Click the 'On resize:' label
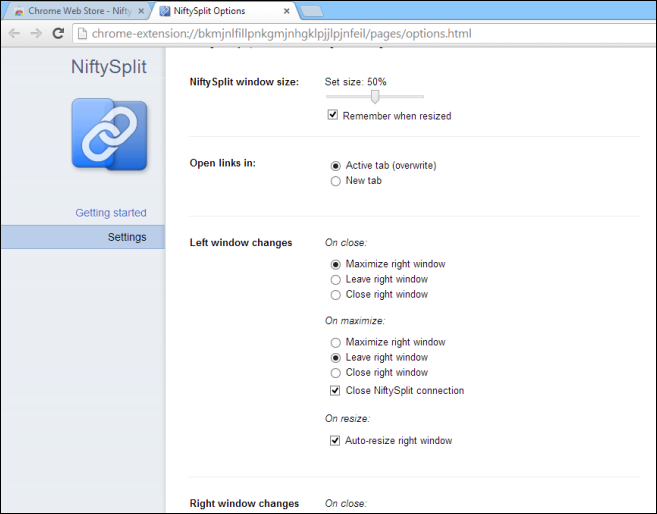657x514 pixels. [x=347, y=418]
